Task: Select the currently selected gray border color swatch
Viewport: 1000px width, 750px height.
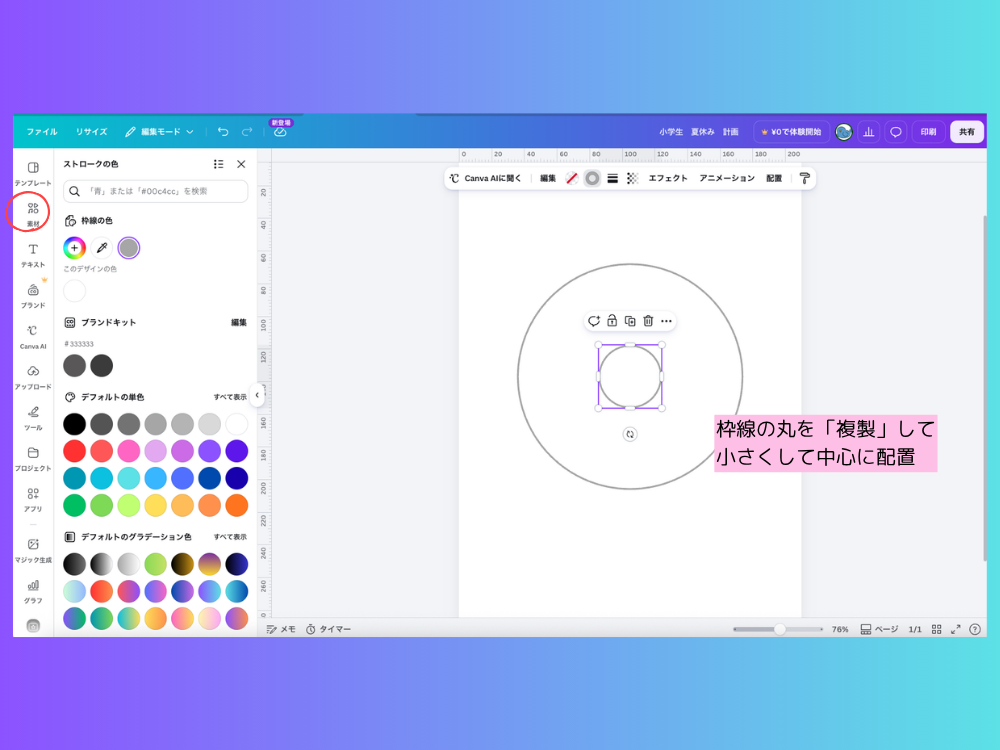Action: pyautogui.click(x=129, y=247)
